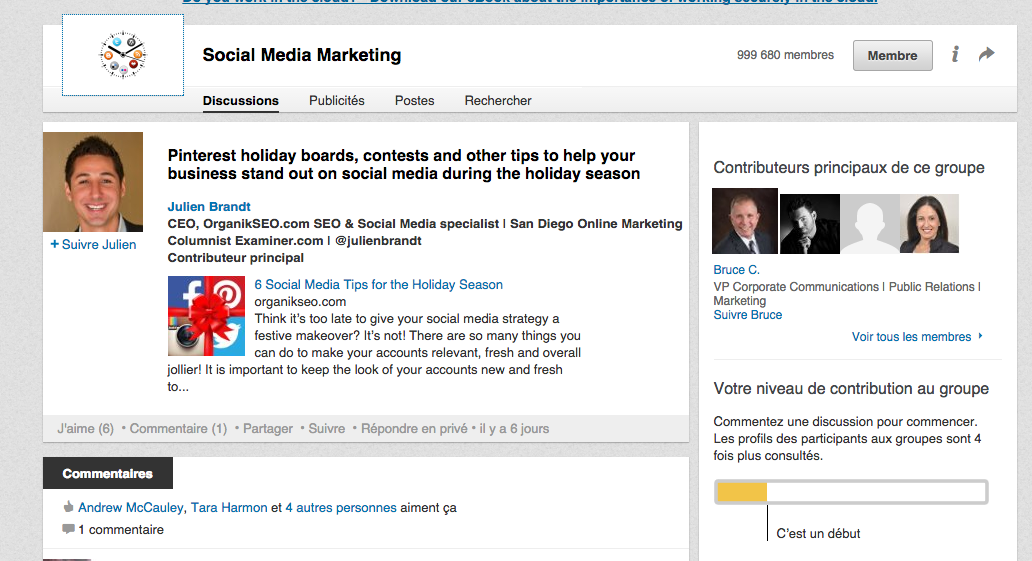Share the discussion via Partager
This screenshot has height=561, width=1032.
[x=268, y=429]
